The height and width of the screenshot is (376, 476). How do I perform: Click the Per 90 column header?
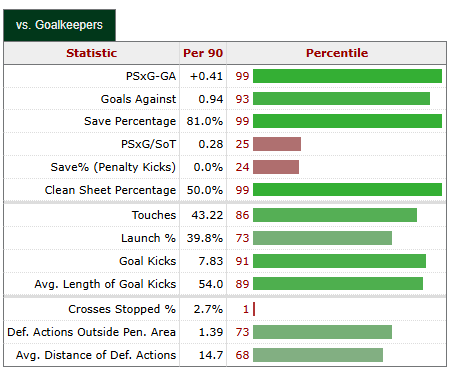(x=203, y=53)
